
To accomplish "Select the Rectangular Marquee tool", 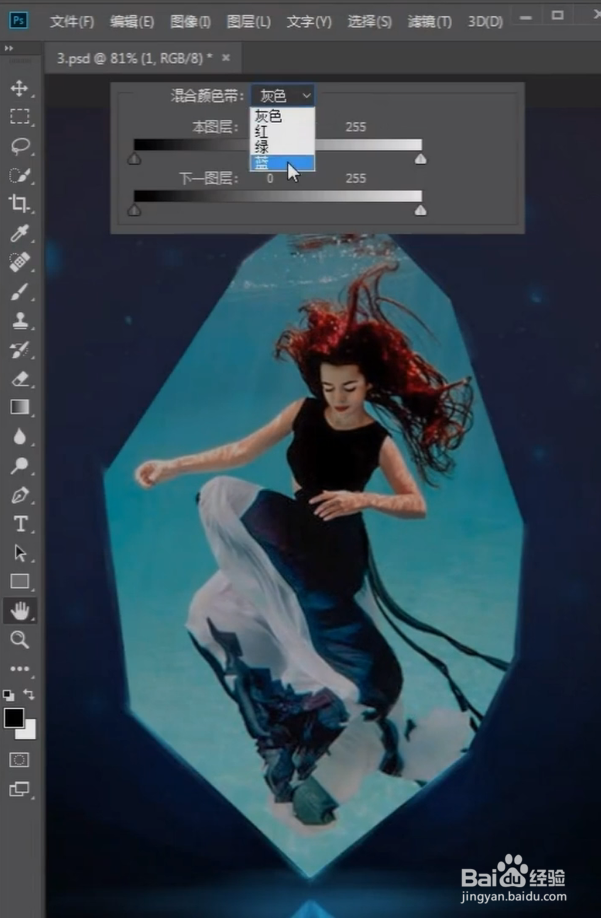I will click(19, 117).
